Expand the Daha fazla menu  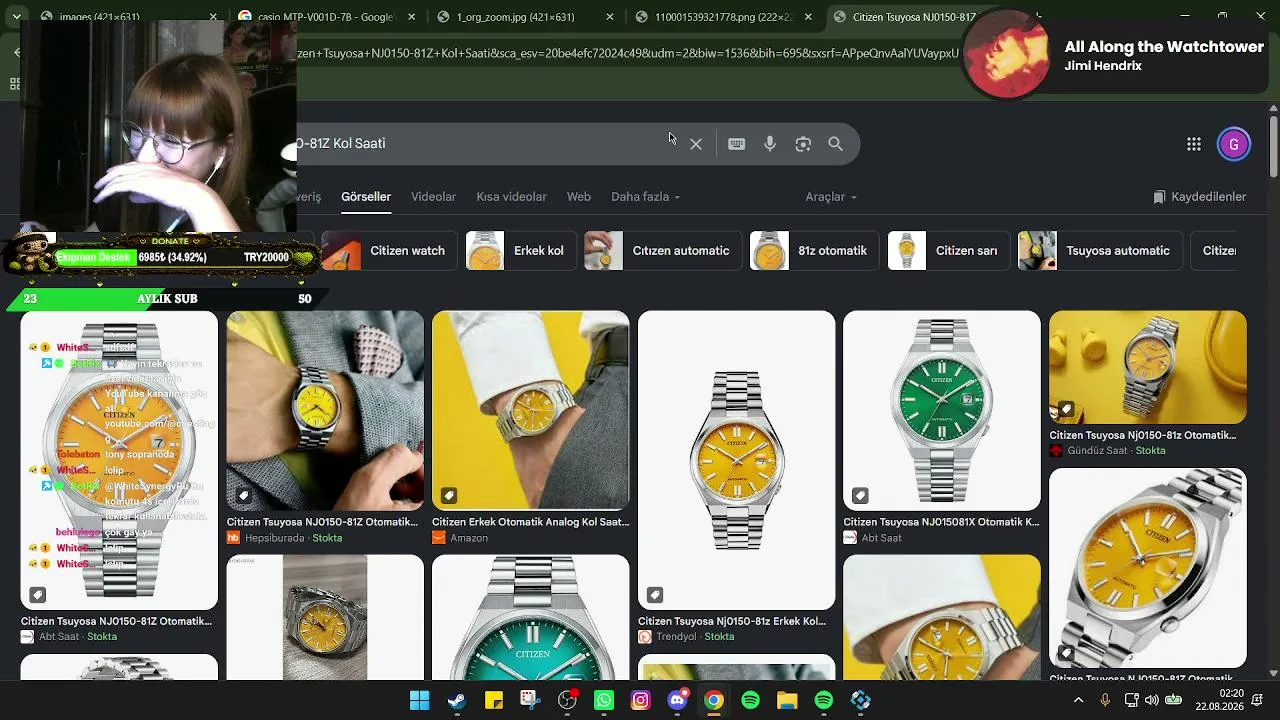pos(646,197)
